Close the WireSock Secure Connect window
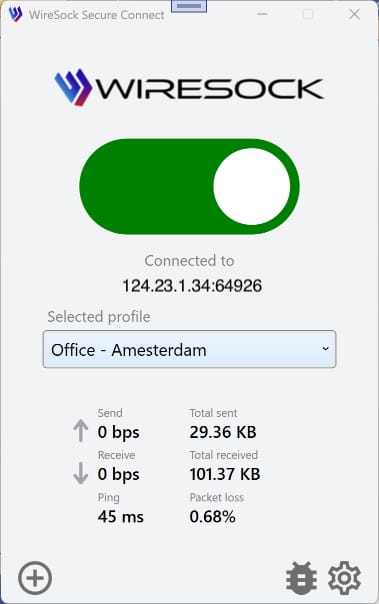 coord(354,14)
